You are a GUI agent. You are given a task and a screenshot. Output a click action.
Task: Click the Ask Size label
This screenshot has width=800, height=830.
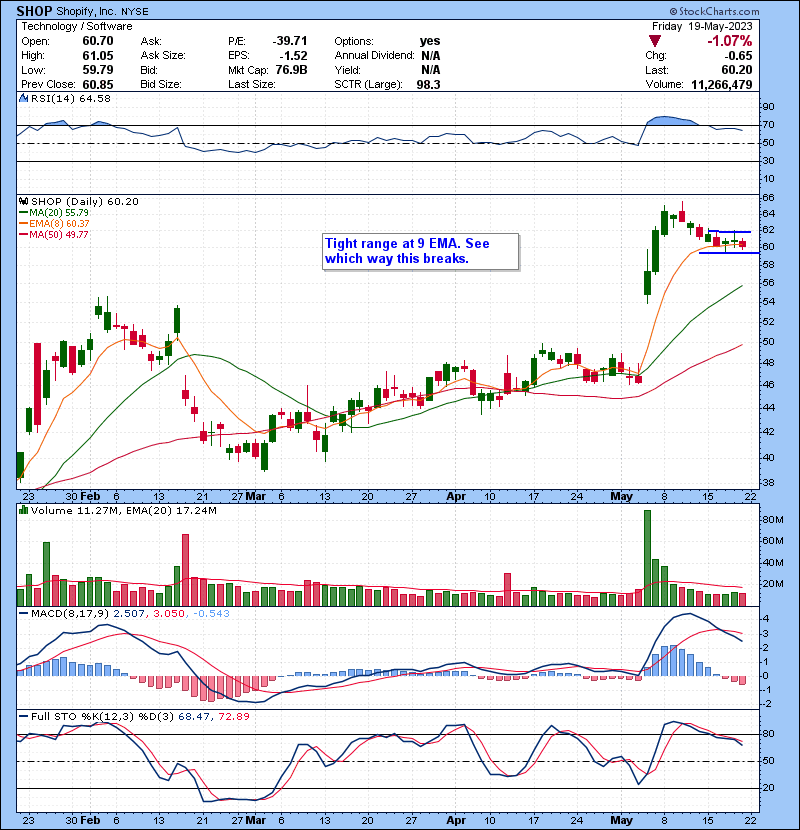coord(163,56)
